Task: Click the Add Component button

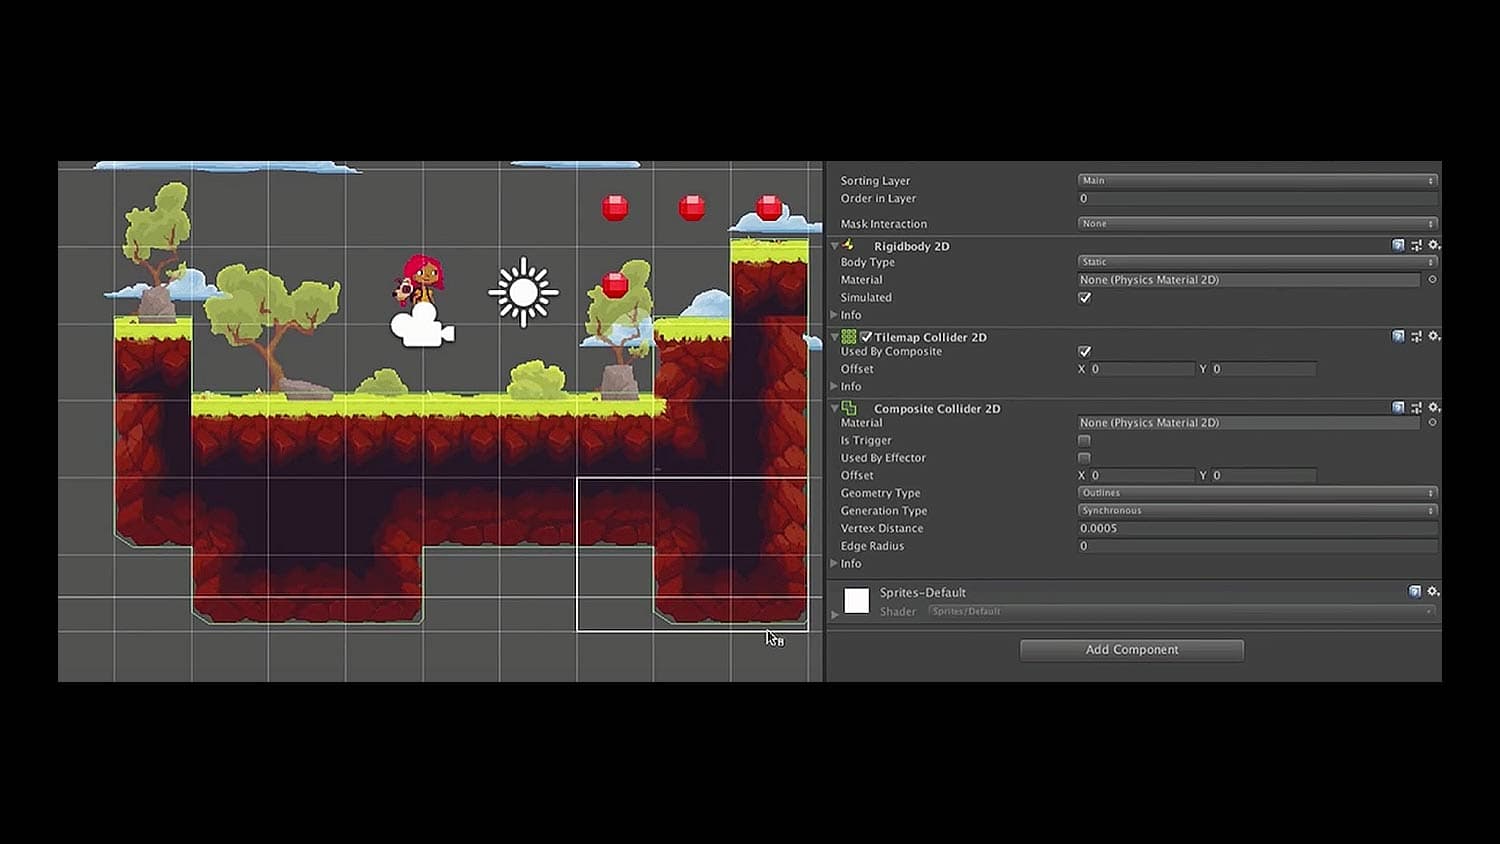Action: tap(1131, 649)
